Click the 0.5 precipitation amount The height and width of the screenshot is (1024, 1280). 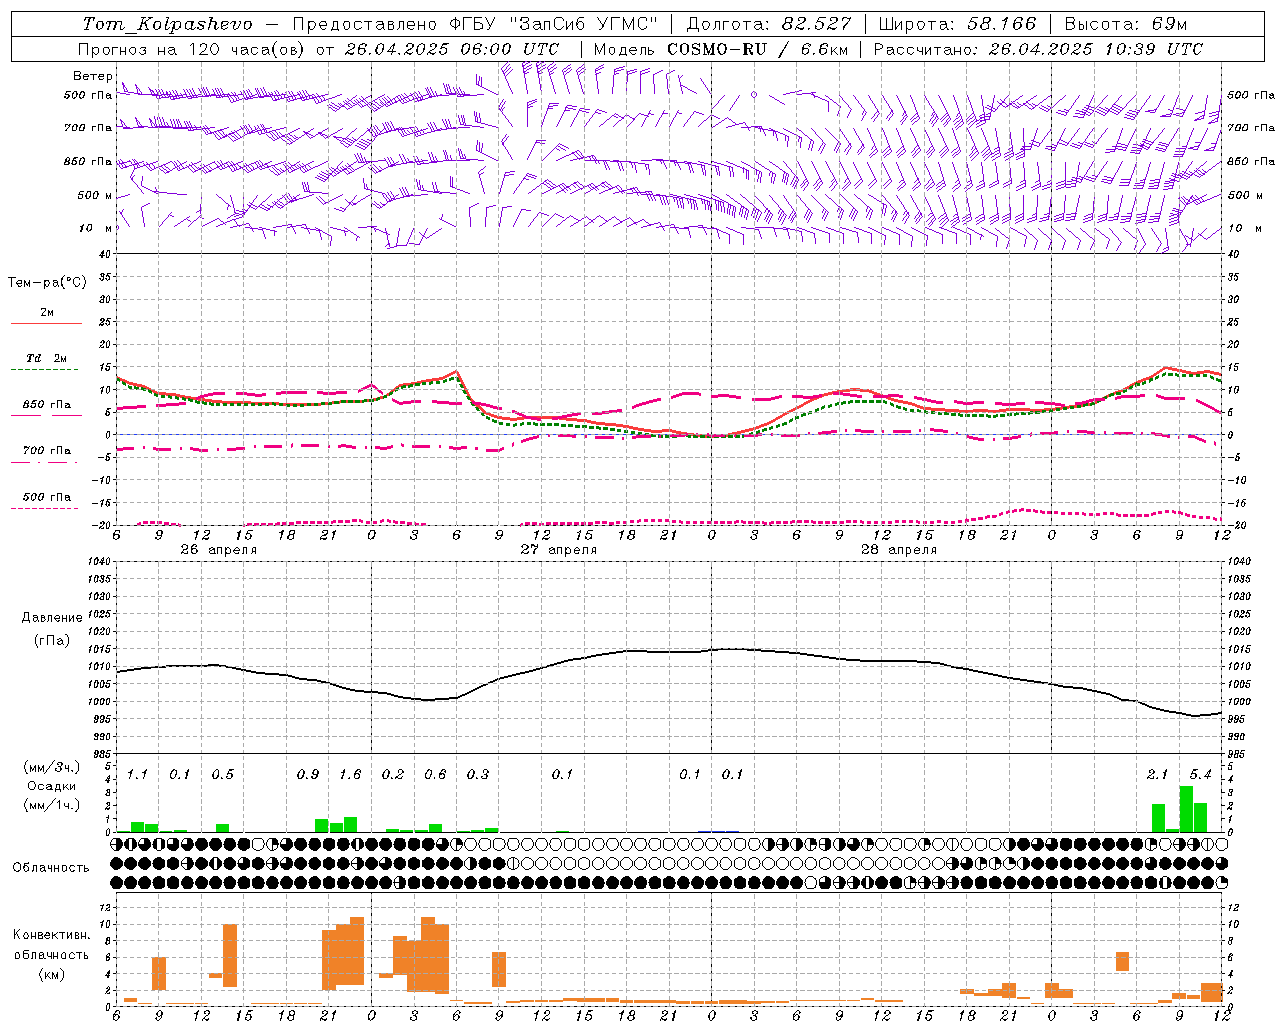point(222,775)
